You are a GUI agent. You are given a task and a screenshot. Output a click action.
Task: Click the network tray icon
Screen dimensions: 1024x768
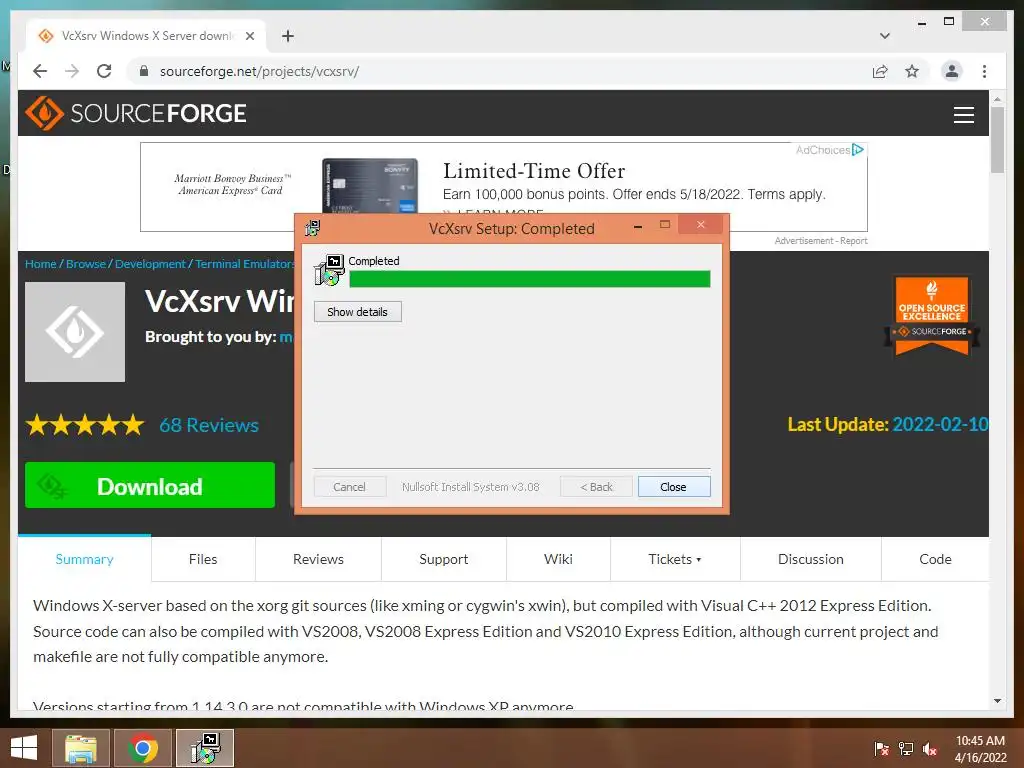tap(906, 748)
